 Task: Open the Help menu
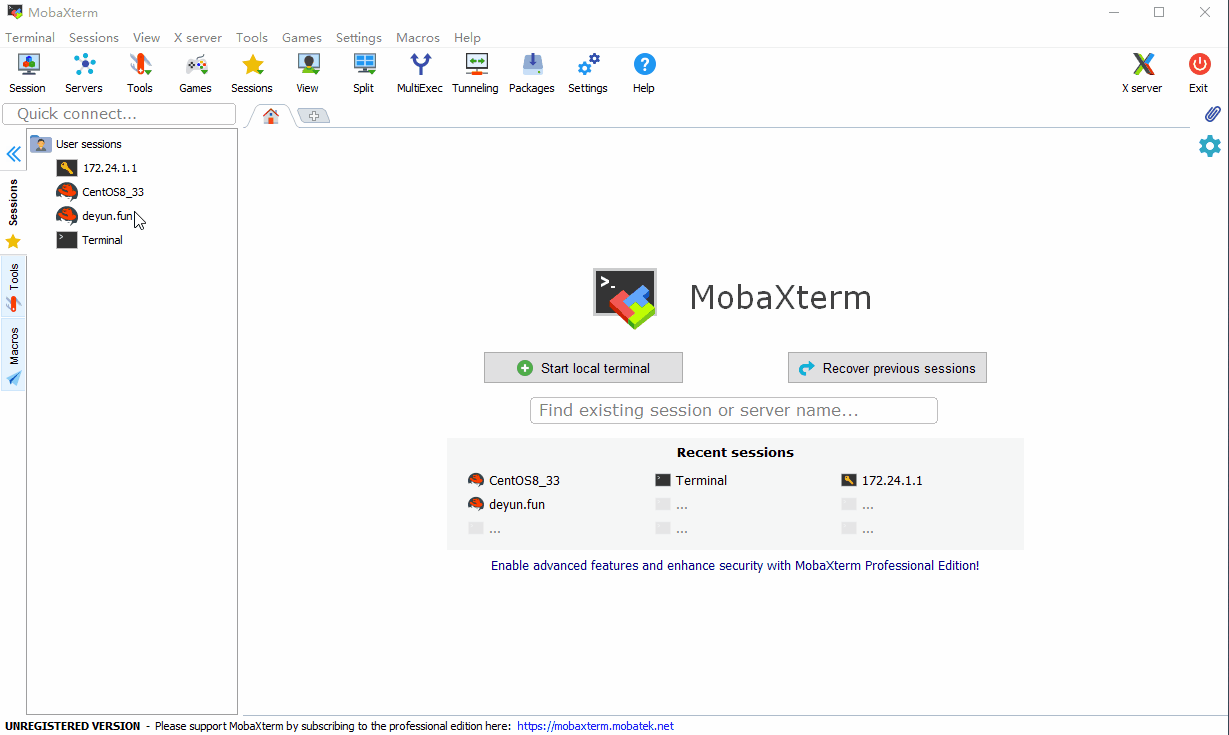click(x=467, y=38)
